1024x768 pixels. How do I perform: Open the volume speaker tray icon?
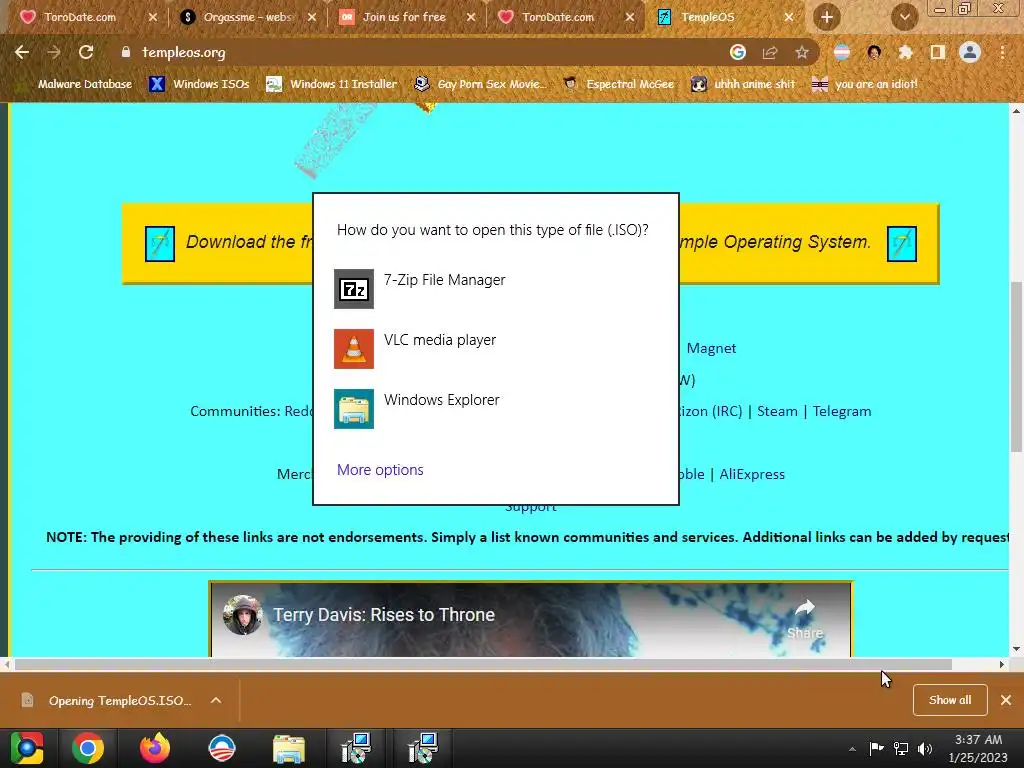925,749
